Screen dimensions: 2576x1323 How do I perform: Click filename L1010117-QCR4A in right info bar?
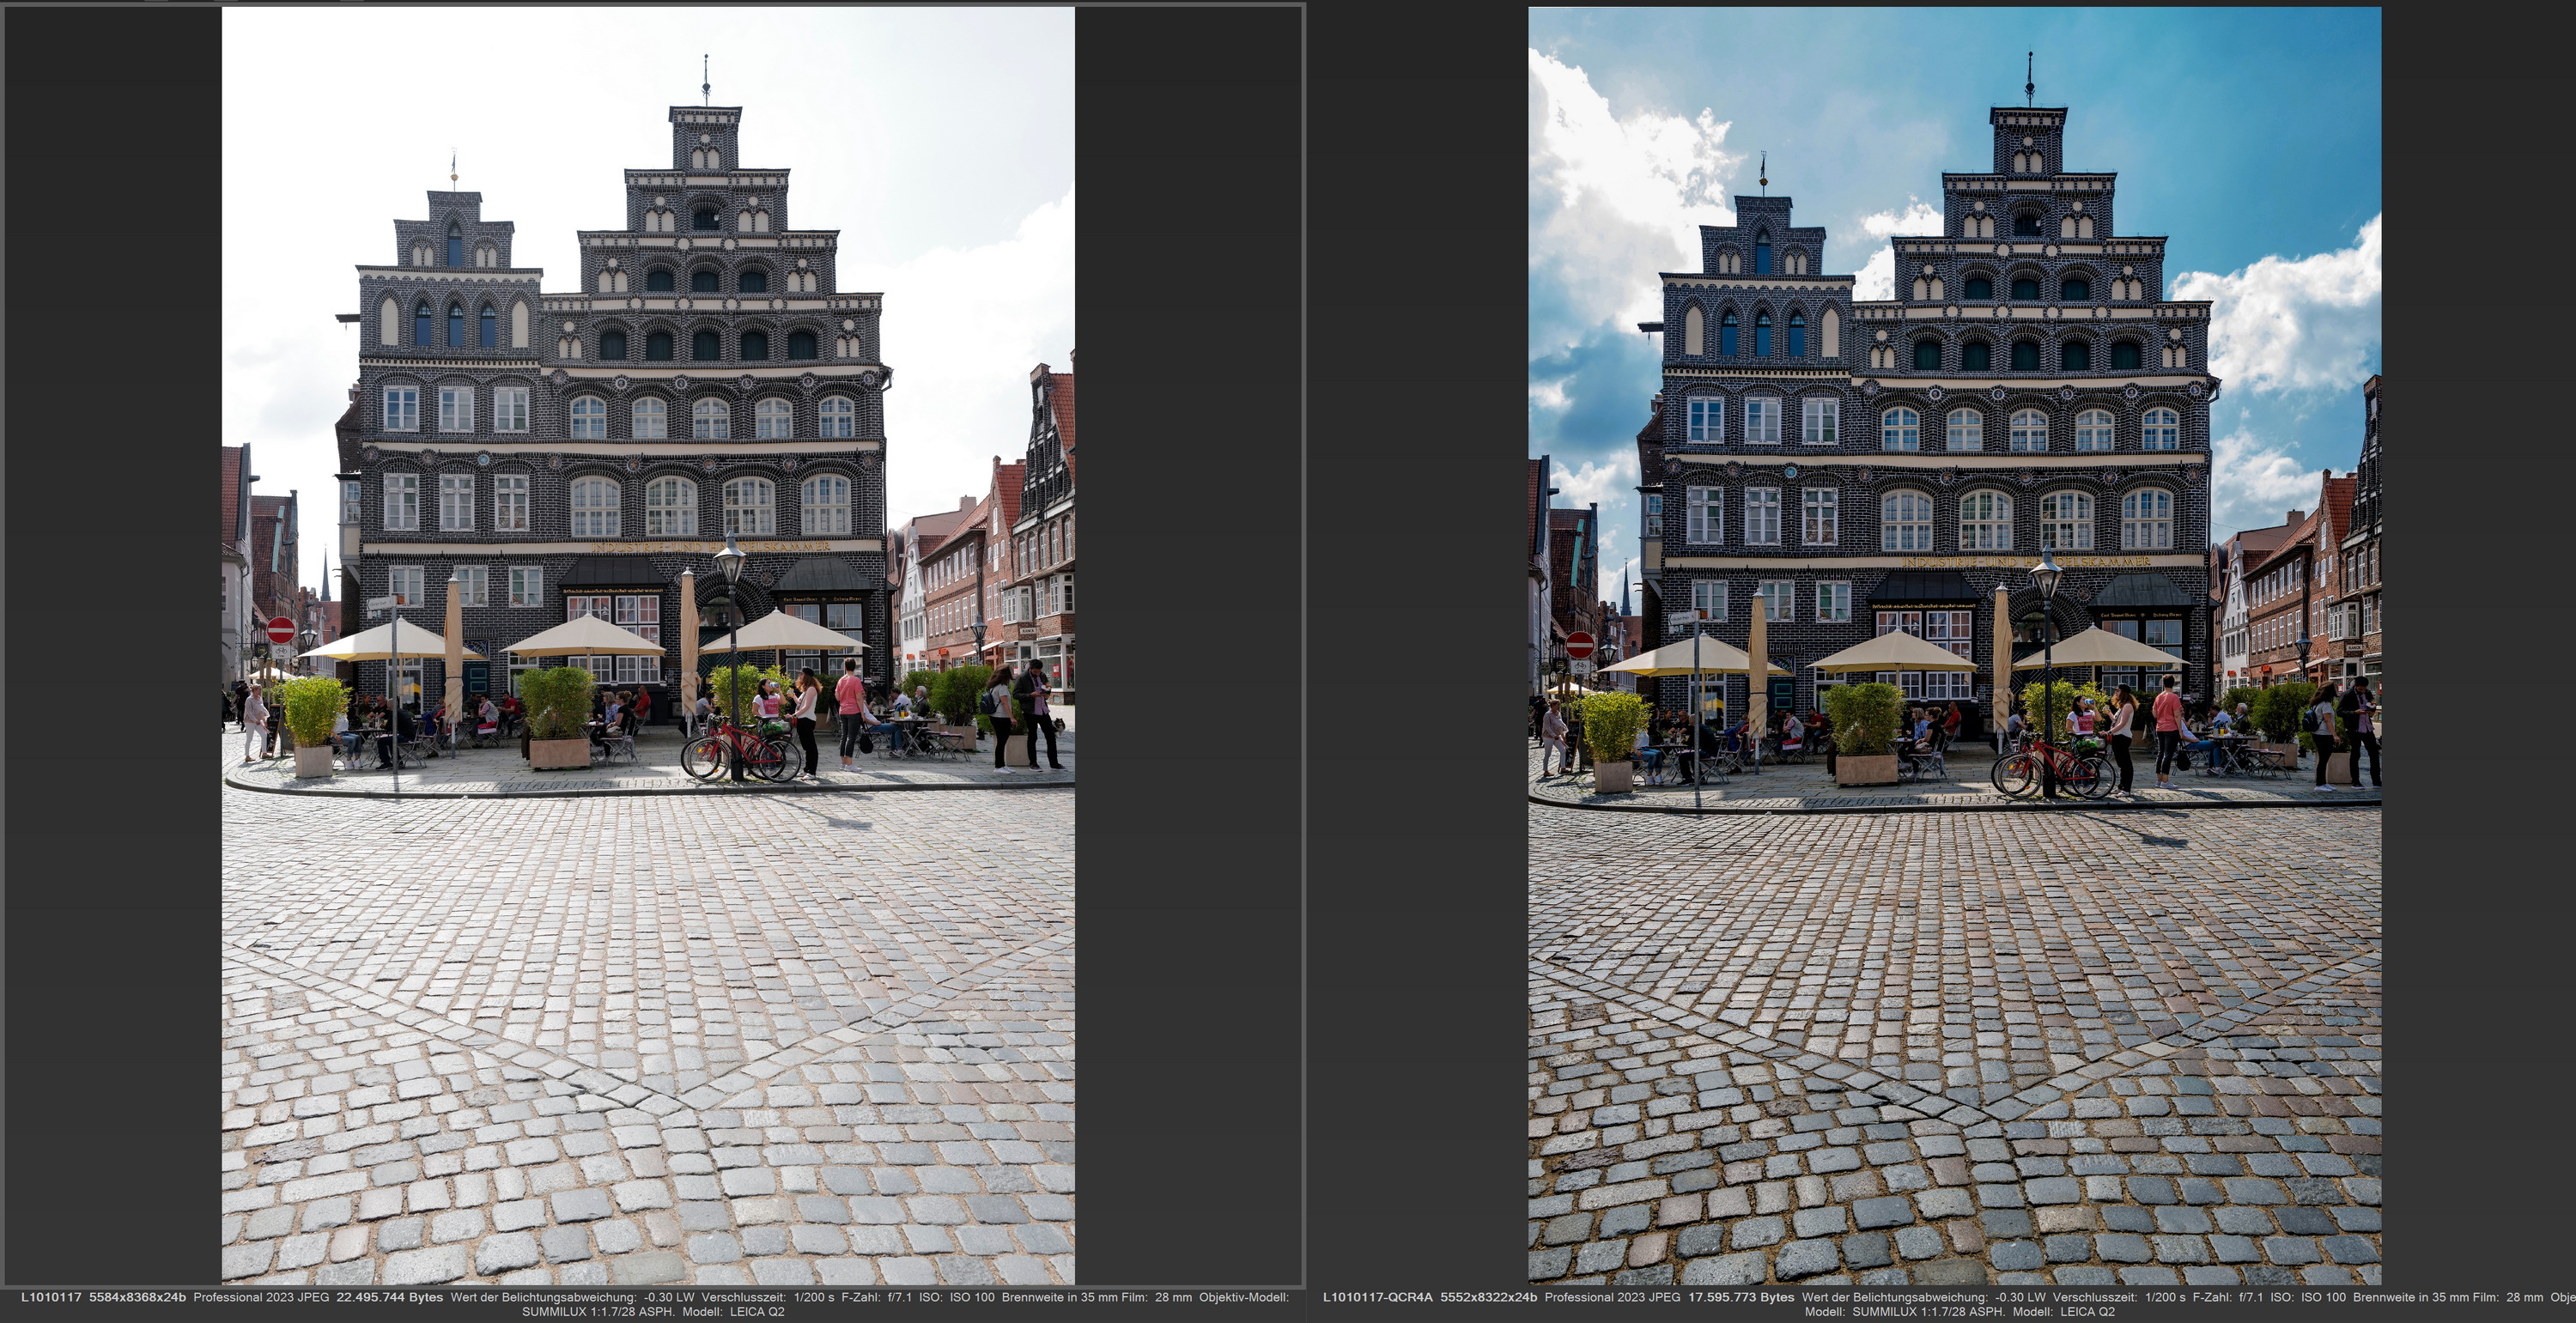click(1377, 1297)
